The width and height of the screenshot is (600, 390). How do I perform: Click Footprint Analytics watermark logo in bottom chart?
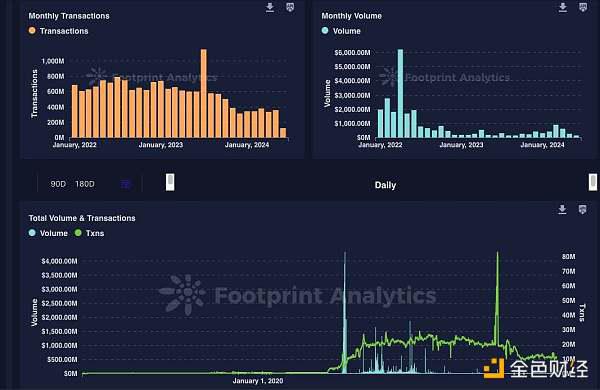pos(183,294)
